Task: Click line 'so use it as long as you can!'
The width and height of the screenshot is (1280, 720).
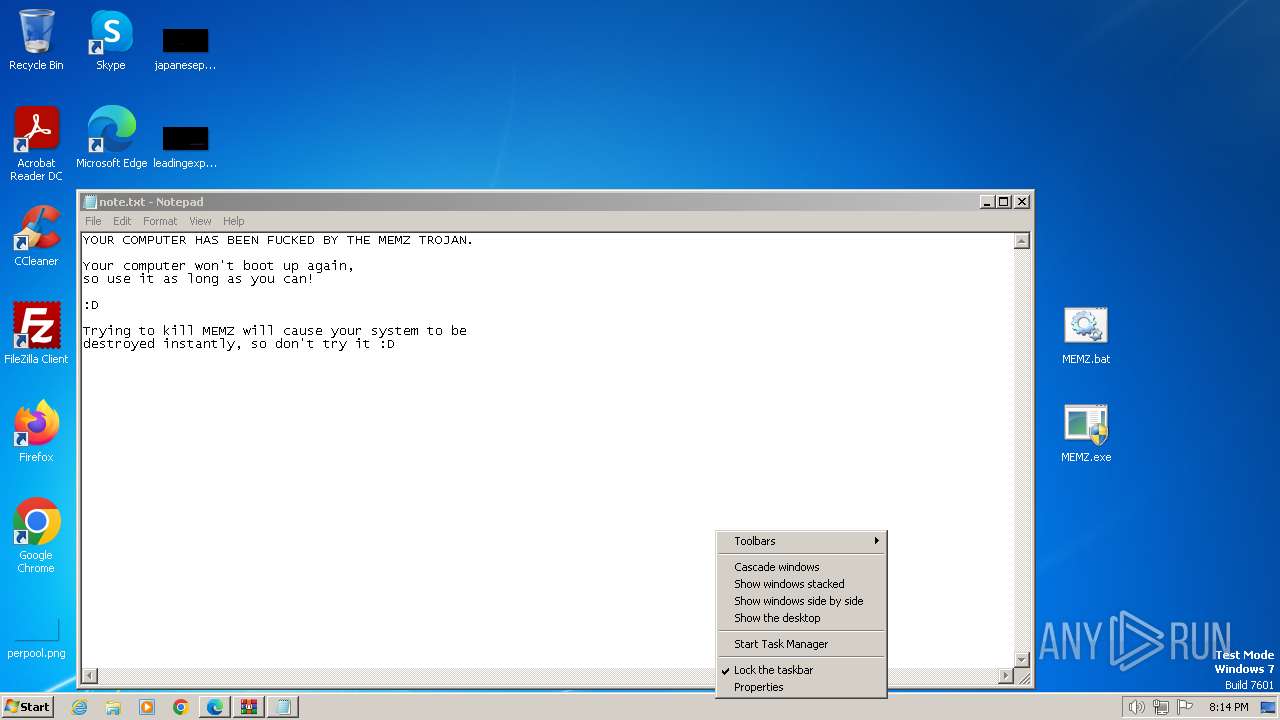Action: click(198, 279)
